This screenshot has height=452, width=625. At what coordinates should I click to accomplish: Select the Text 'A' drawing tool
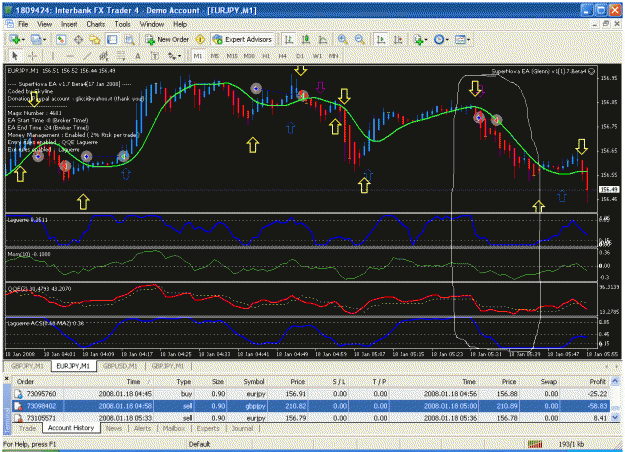coord(138,56)
